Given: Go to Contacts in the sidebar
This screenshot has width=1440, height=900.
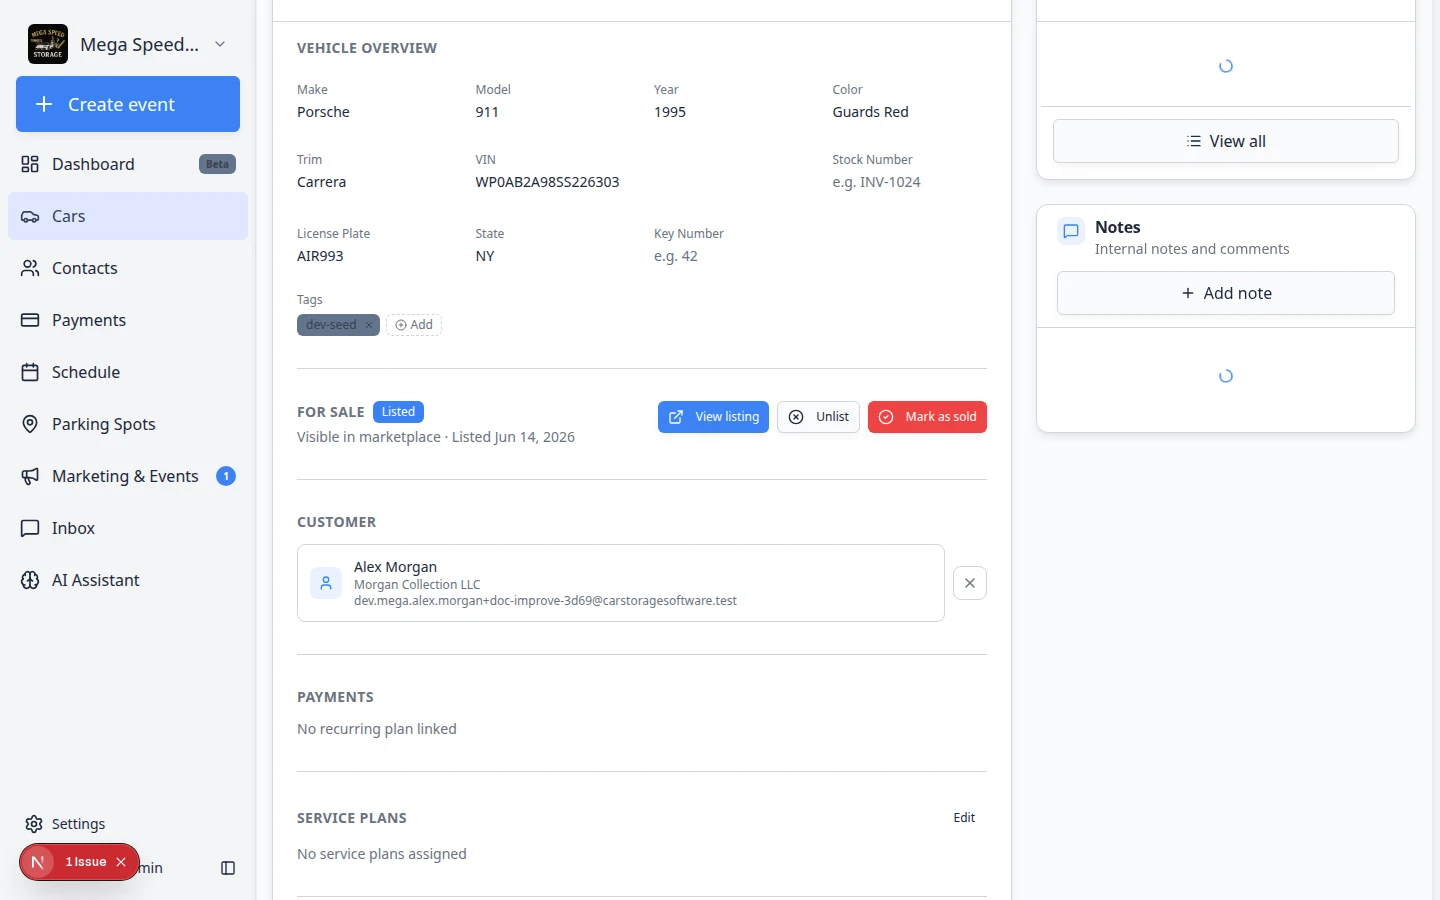Looking at the screenshot, I should [x=128, y=268].
